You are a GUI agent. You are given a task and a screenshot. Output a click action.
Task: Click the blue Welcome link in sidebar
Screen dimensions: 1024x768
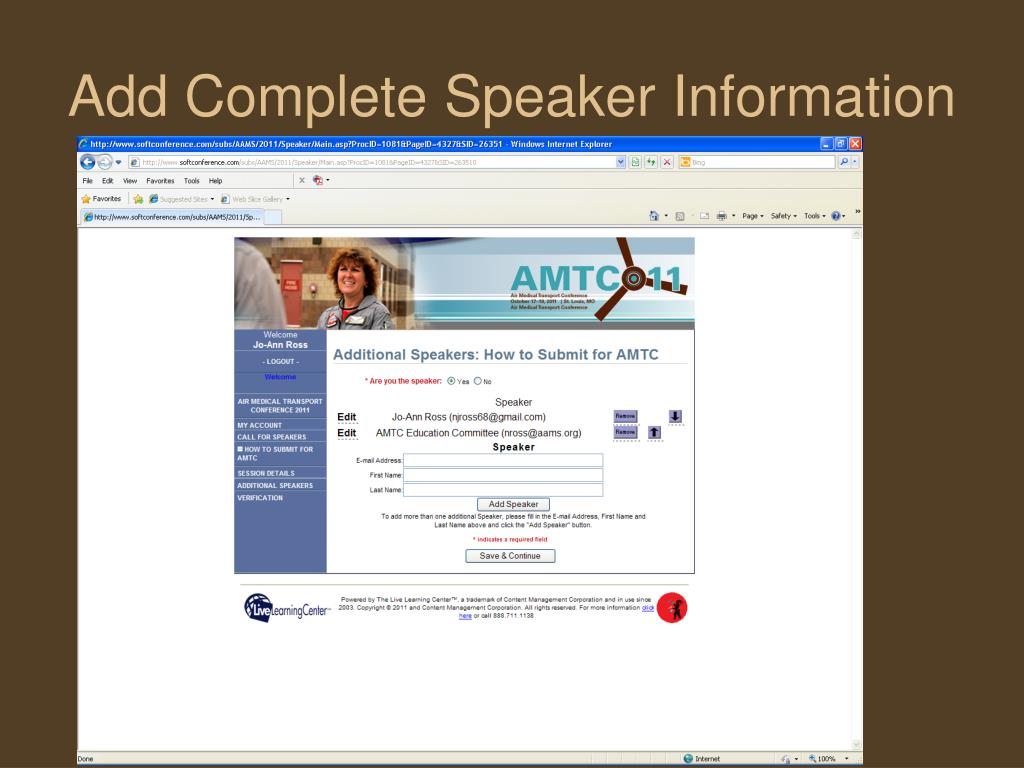(280, 377)
